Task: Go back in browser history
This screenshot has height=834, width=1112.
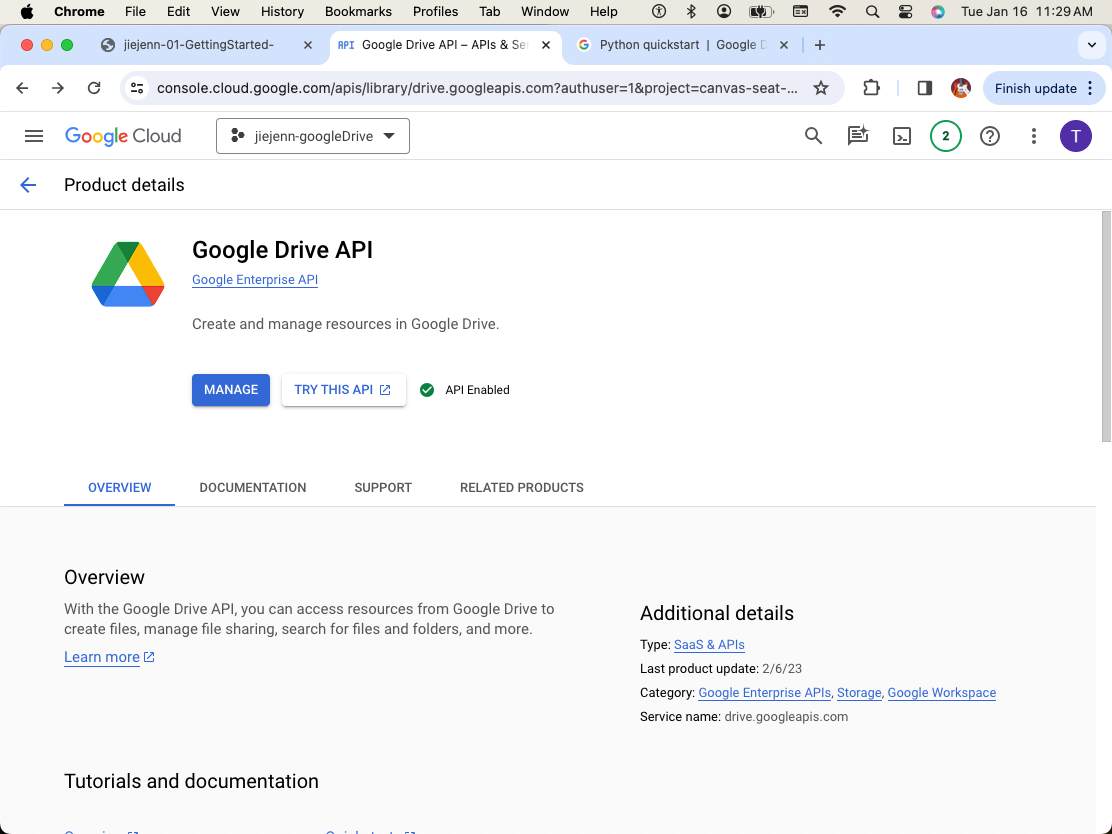Action: (23, 88)
